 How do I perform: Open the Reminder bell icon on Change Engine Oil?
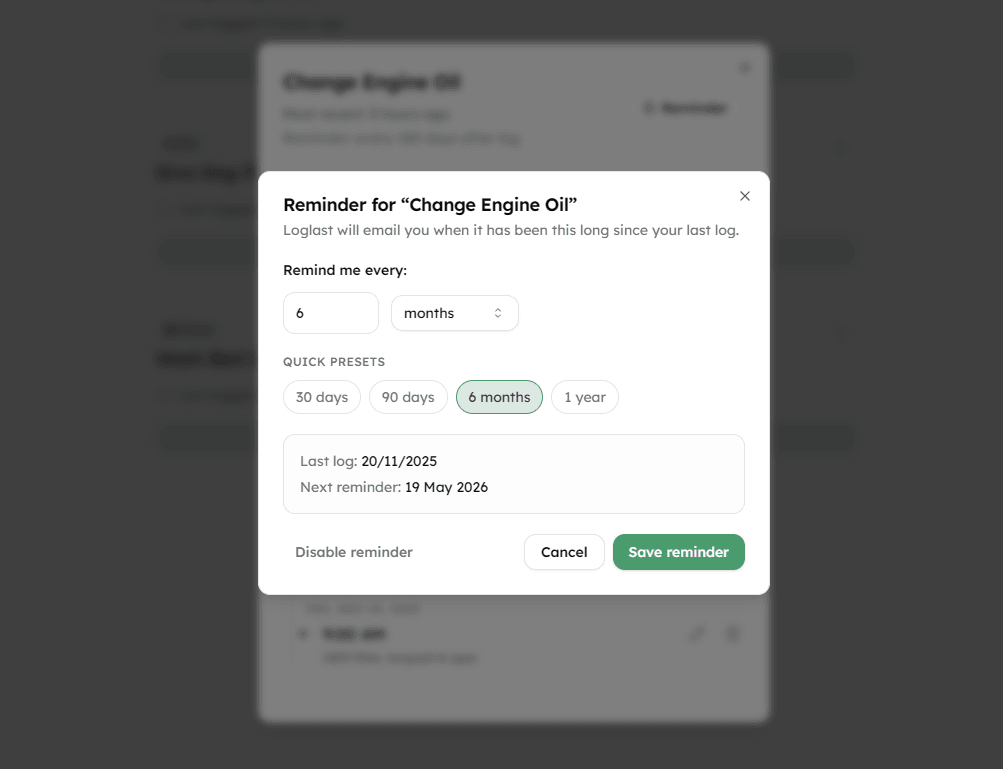tap(686, 107)
